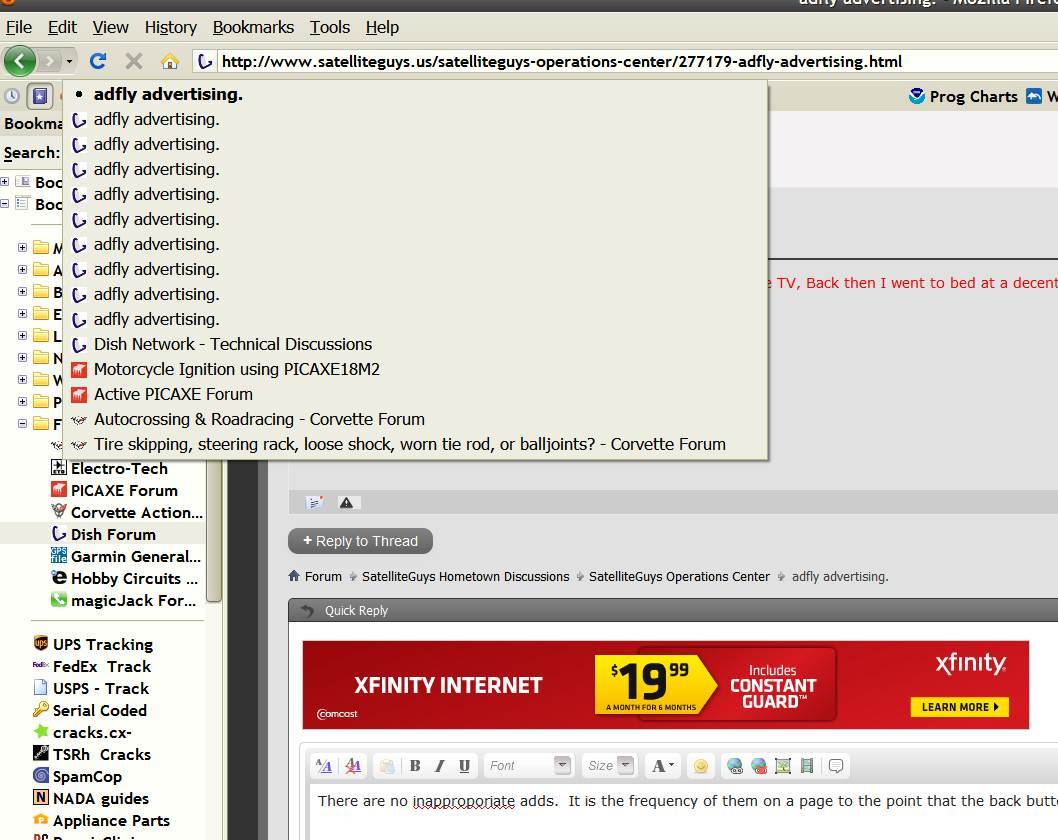The width and height of the screenshot is (1058, 840).
Task: Open the Size dropdown in editor
Action: tap(610, 766)
